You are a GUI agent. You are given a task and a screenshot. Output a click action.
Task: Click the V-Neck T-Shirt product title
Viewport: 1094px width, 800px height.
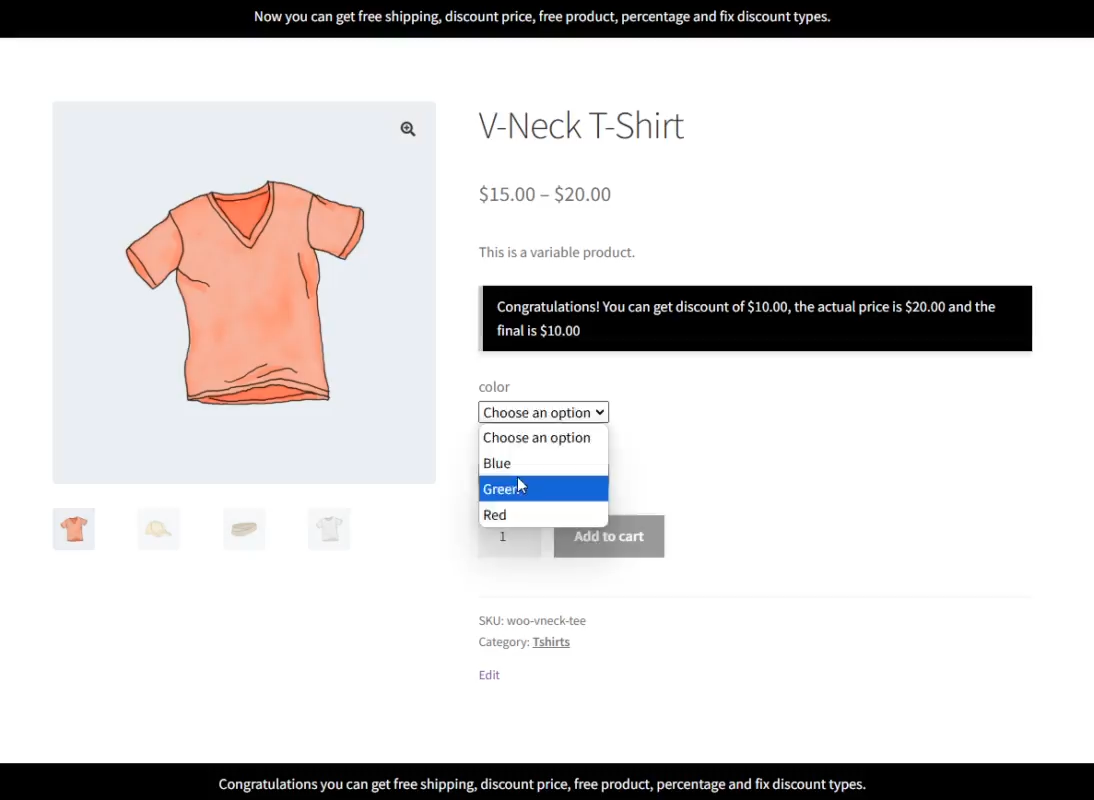pos(581,126)
